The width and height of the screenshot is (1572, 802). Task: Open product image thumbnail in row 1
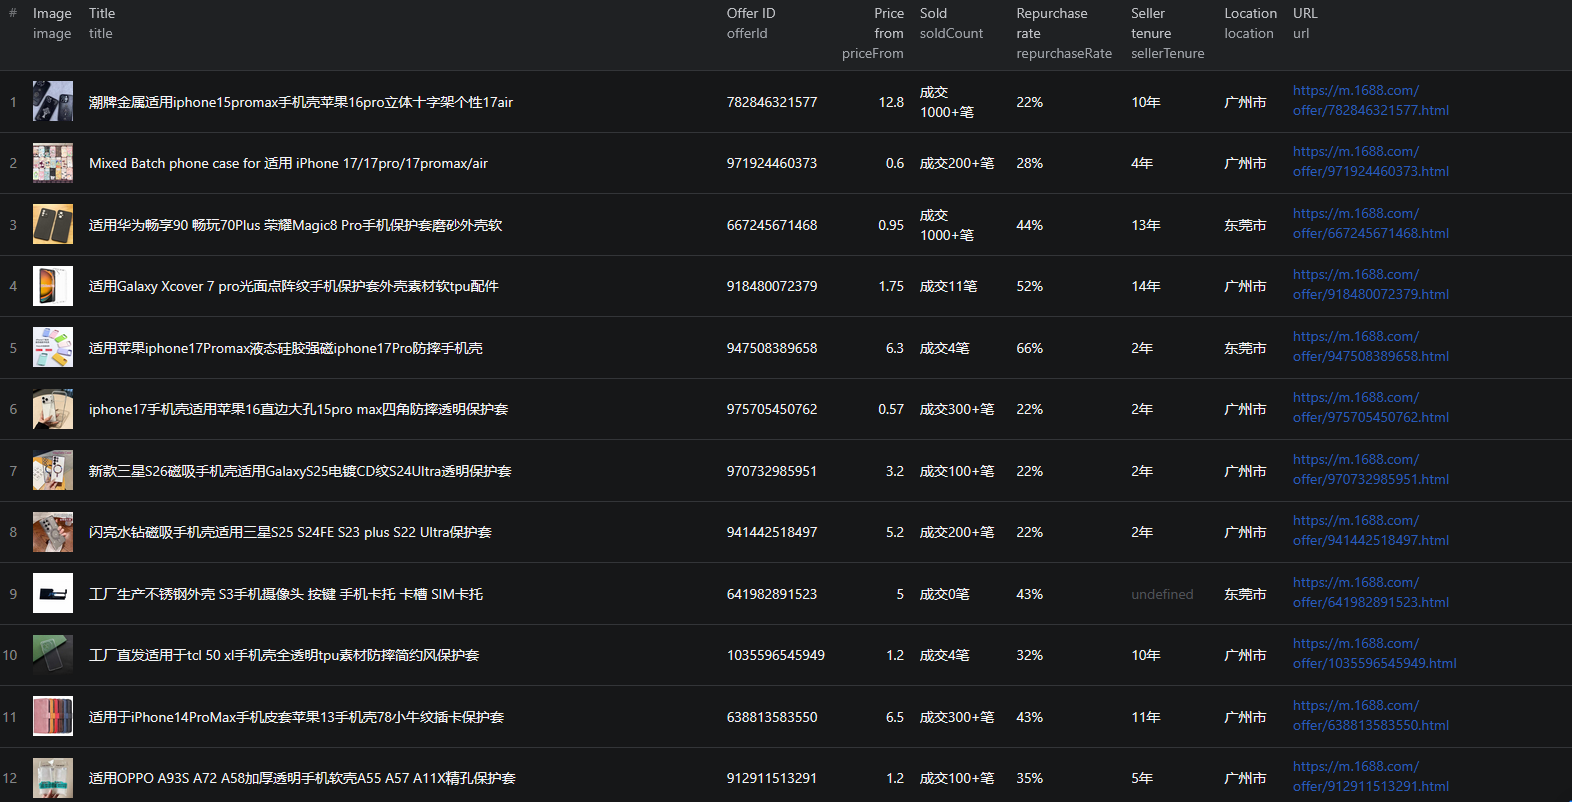coord(53,101)
